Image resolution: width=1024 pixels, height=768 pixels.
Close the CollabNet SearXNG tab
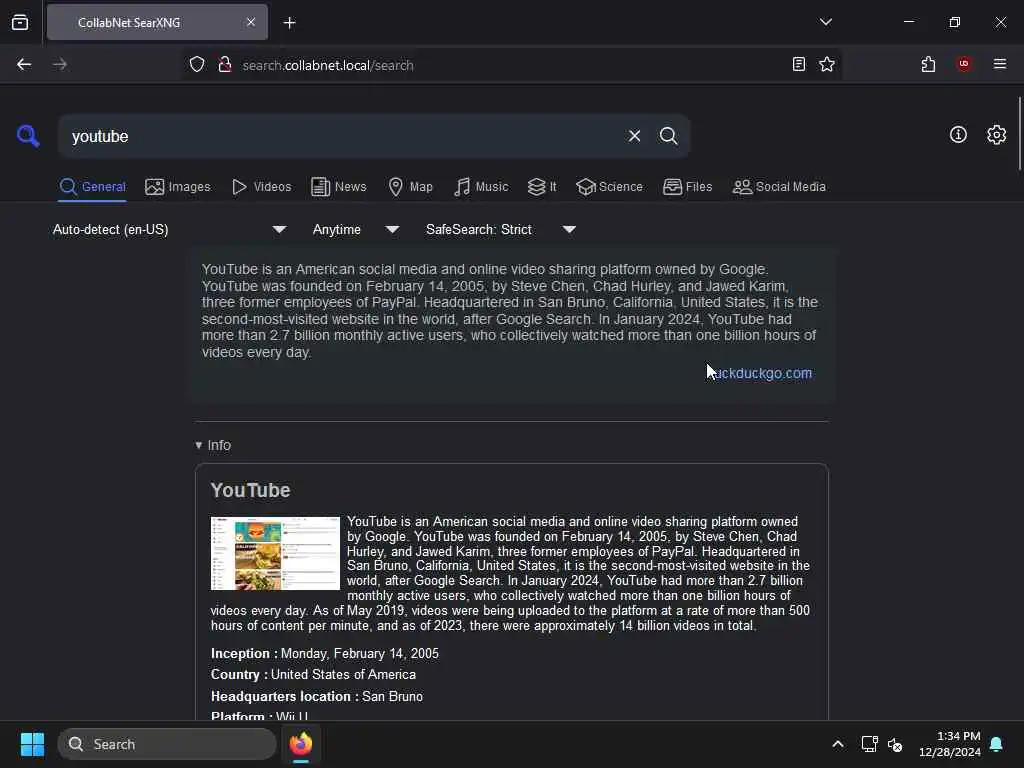point(251,22)
